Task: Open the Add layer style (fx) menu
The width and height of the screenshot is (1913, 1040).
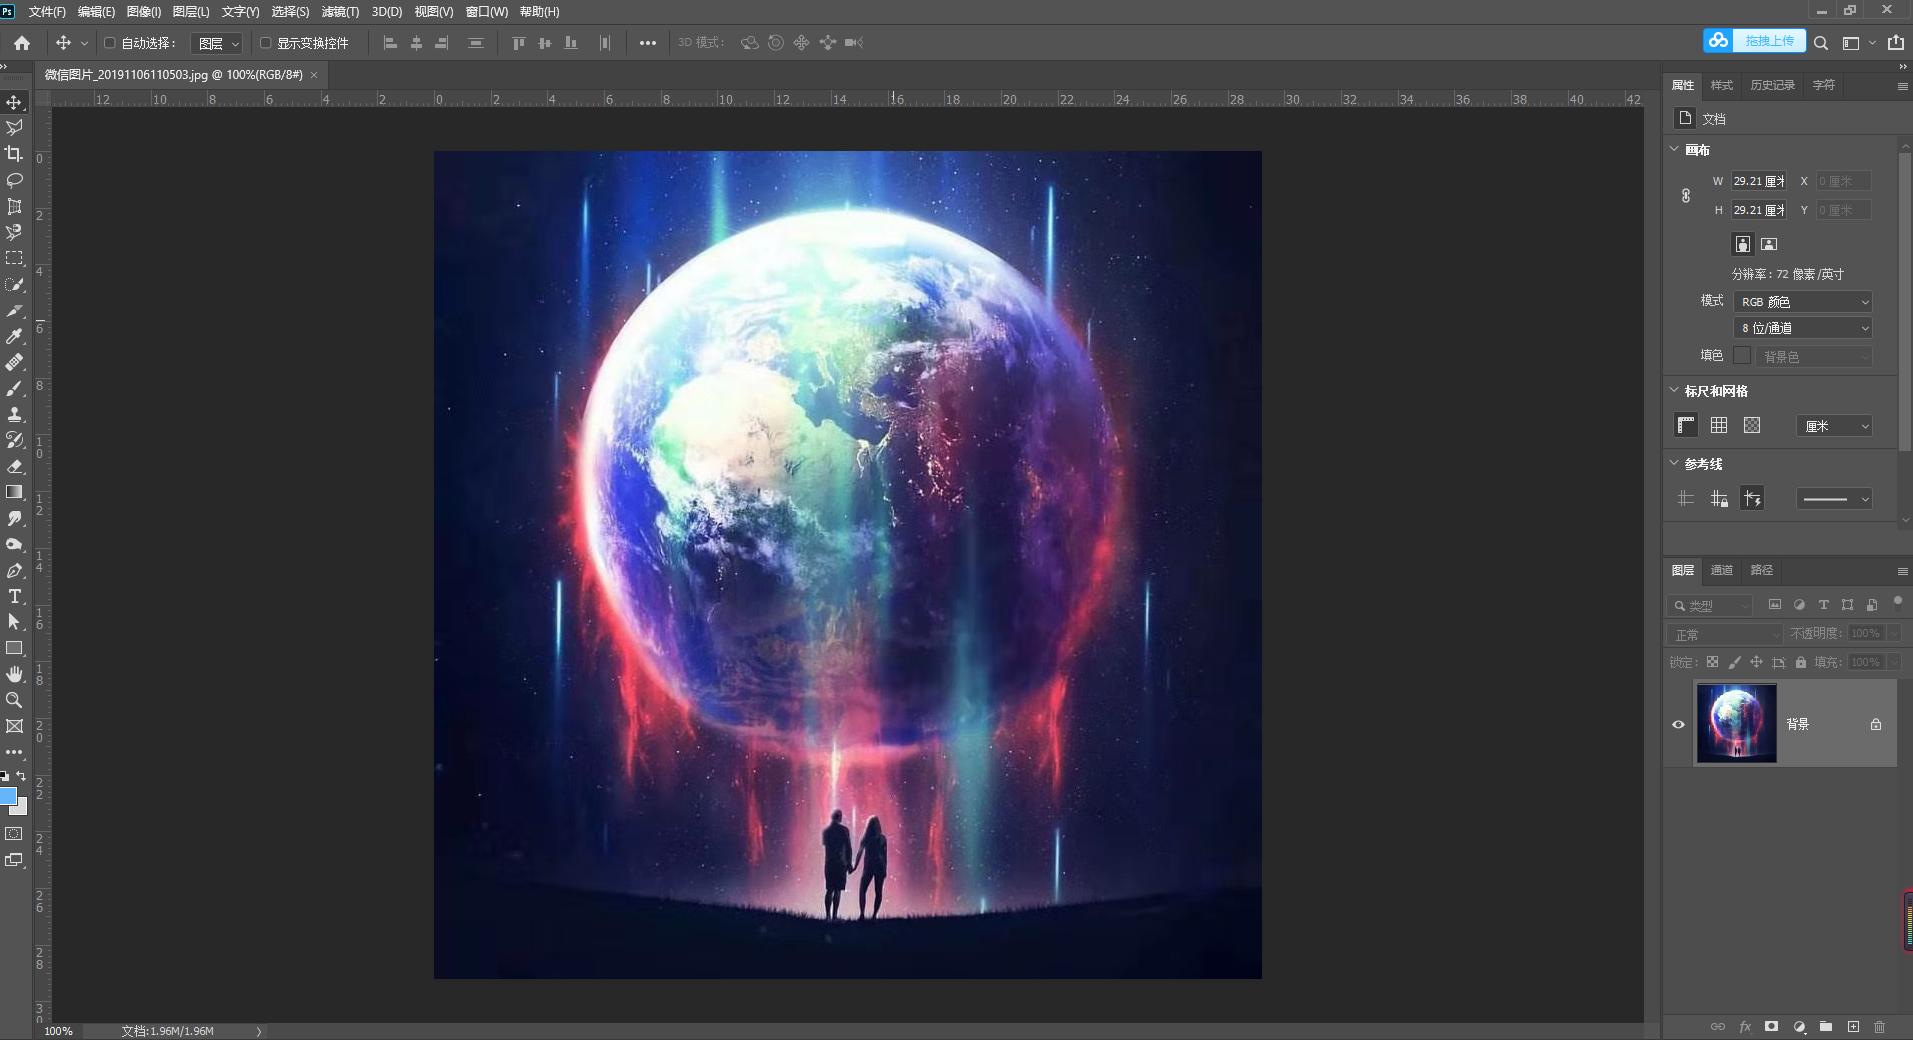Action: (x=1744, y=1026)
